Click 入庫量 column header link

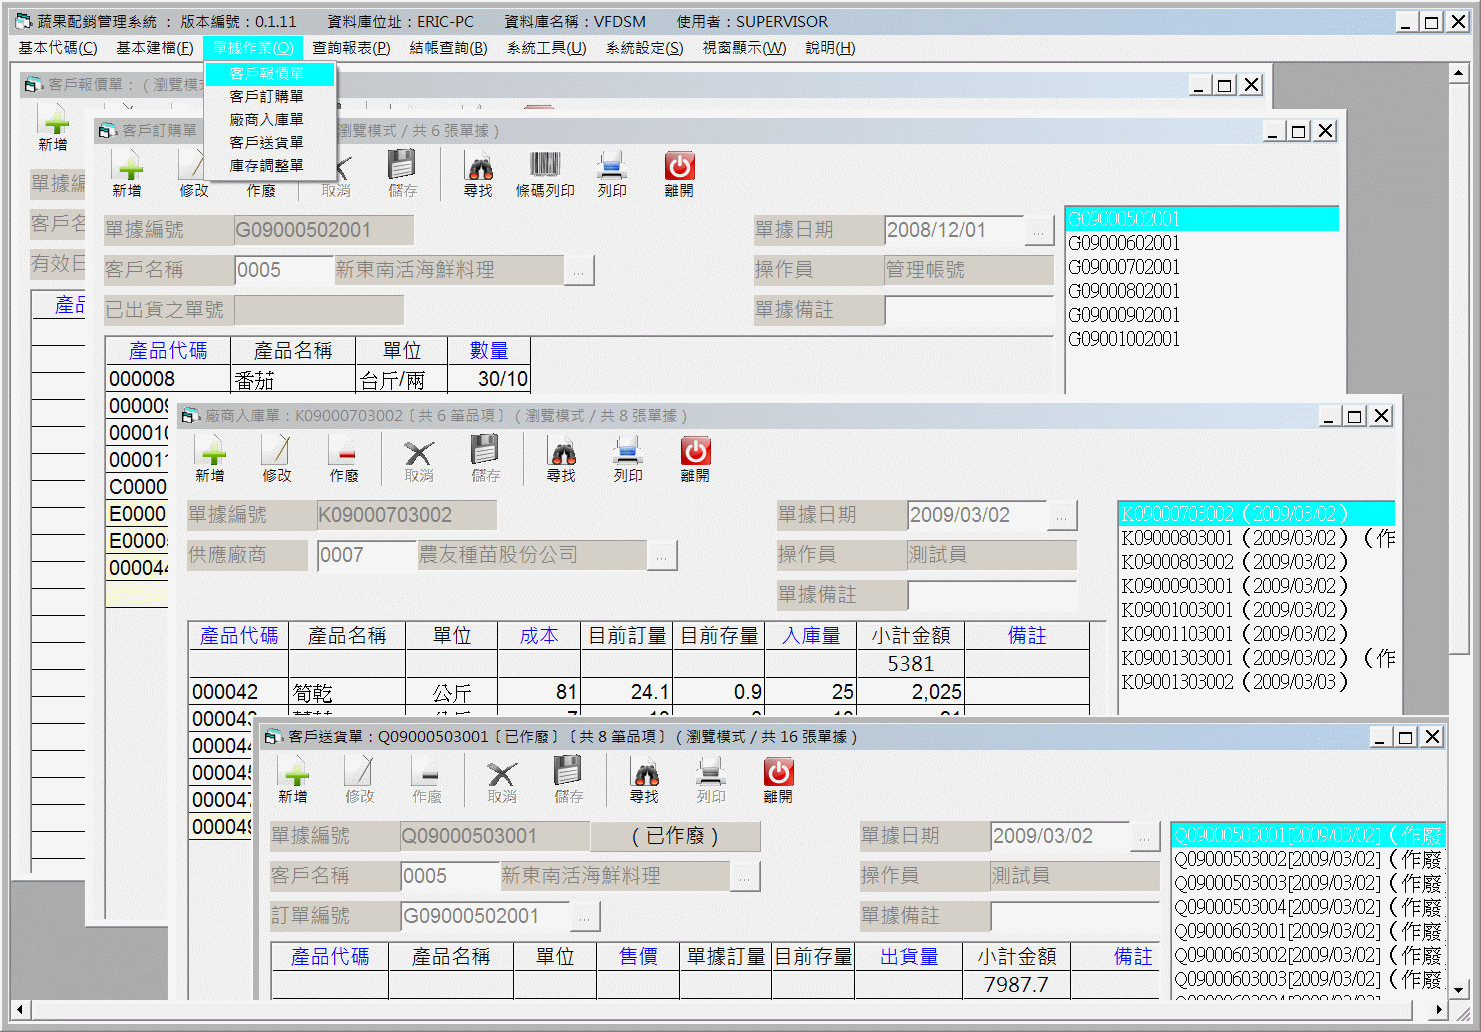pyautogui.click(x=811, y=636)
